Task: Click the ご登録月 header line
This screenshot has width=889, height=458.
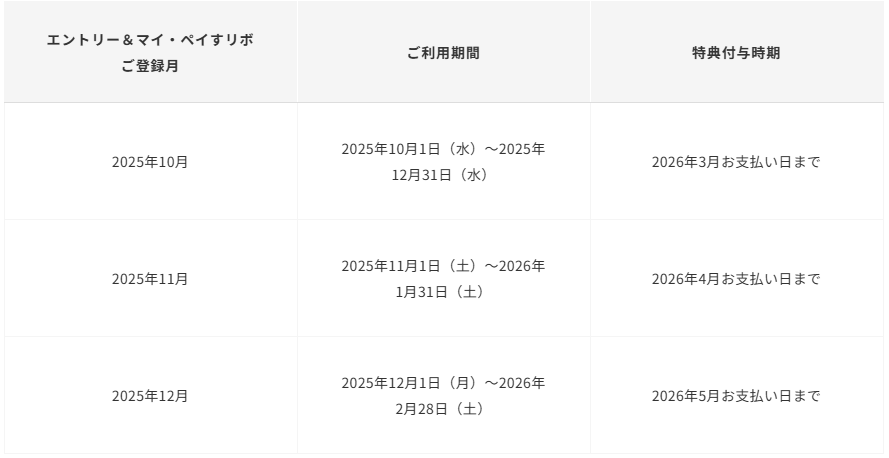Action: (150, 65)
